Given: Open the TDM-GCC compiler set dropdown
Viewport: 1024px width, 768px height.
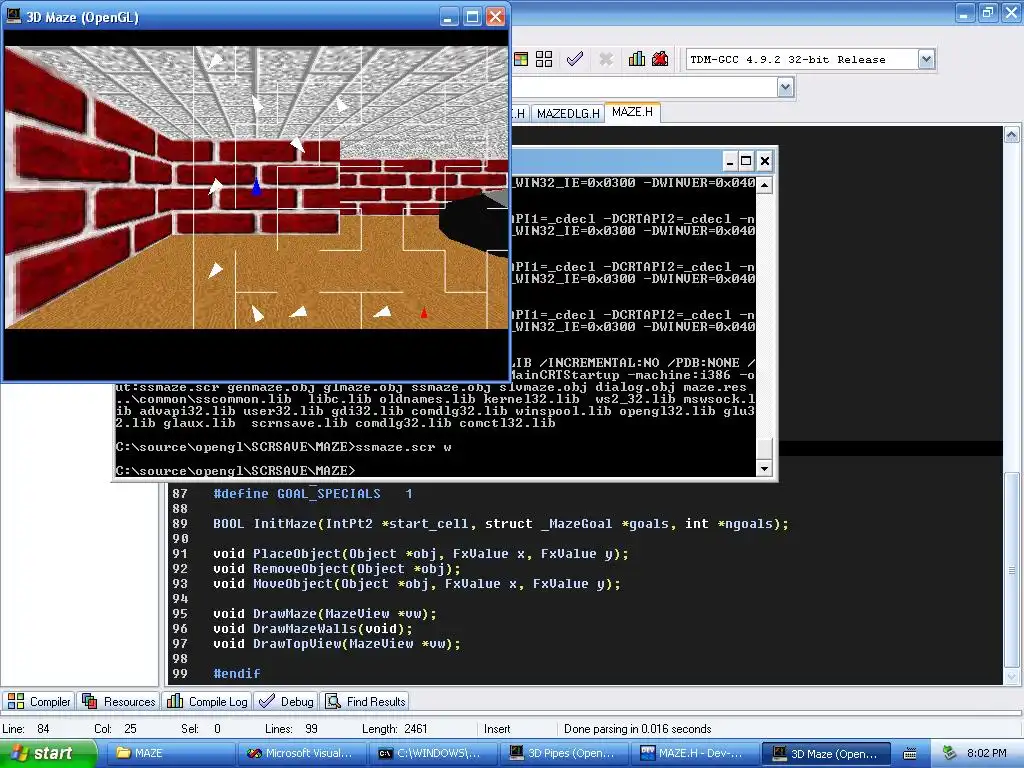Looking at the screenshot, I should (925, 59).
